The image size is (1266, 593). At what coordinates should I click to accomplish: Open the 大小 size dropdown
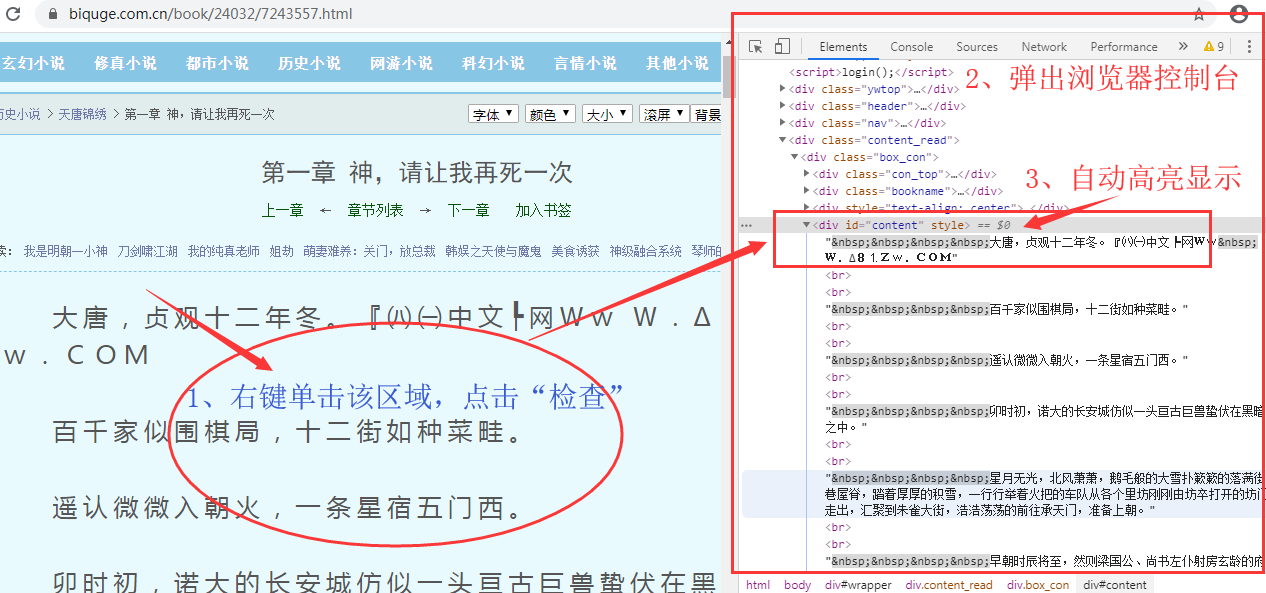[x=606, y=114]
